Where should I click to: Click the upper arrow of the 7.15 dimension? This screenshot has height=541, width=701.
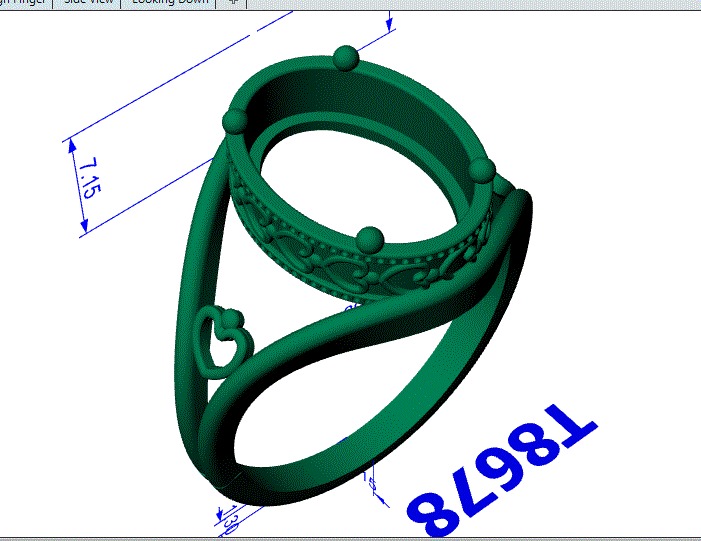(73, 147)
